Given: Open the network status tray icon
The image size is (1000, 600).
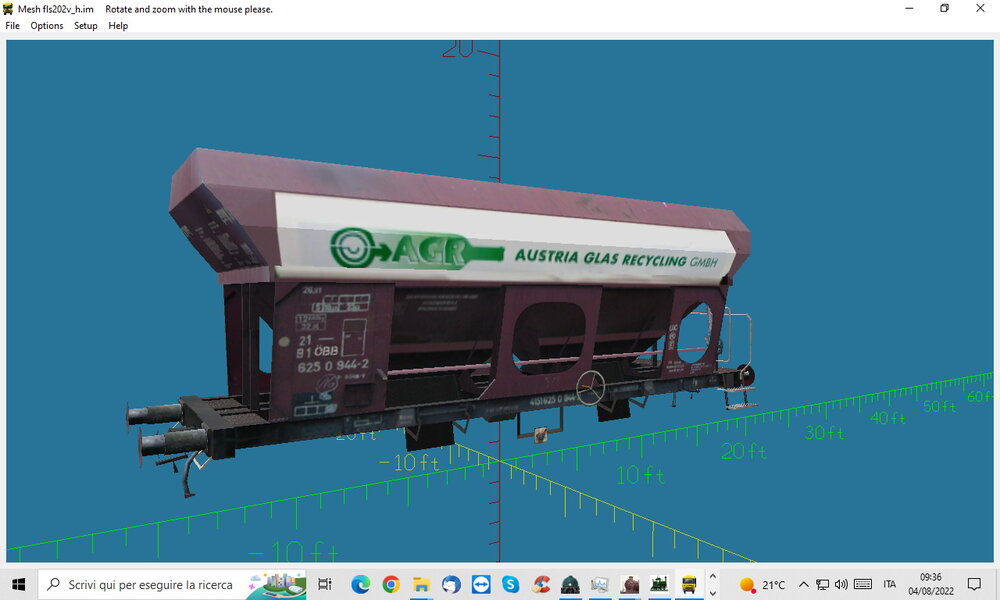Looking at the screenshot, I should point(823,584).
